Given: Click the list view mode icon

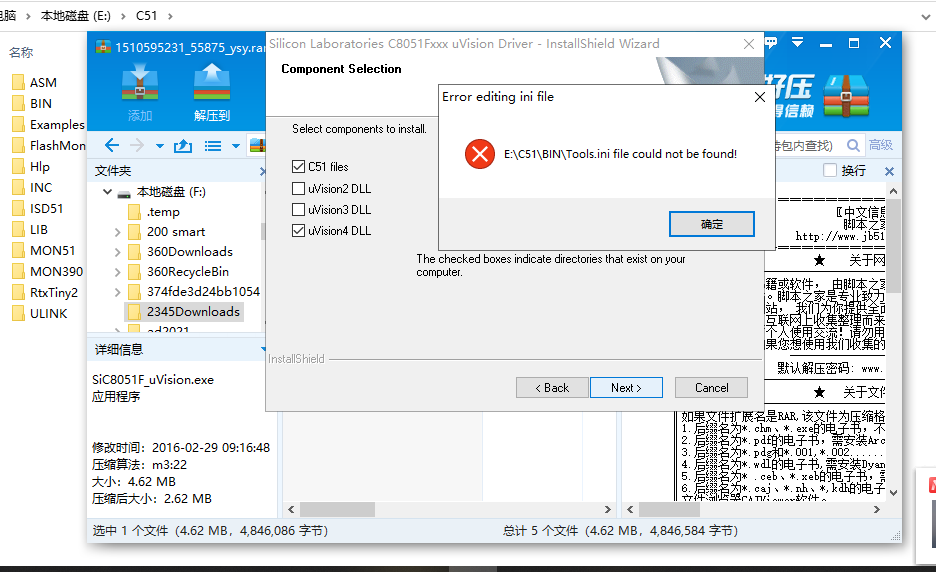Looking at the screenshot, I should click(213, 146).
